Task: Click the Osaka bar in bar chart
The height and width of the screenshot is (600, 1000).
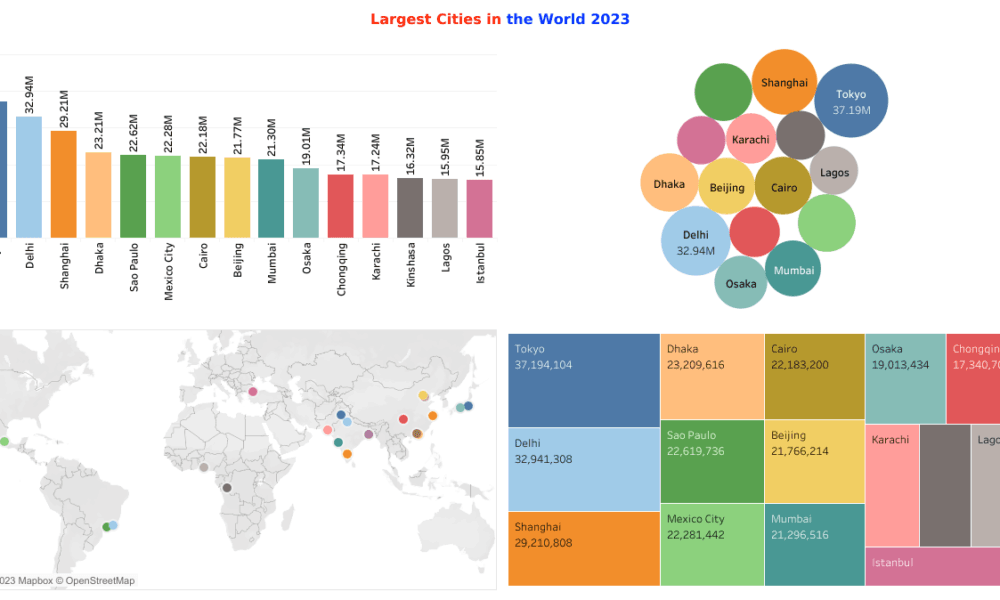Action: (x=306, y=202)
